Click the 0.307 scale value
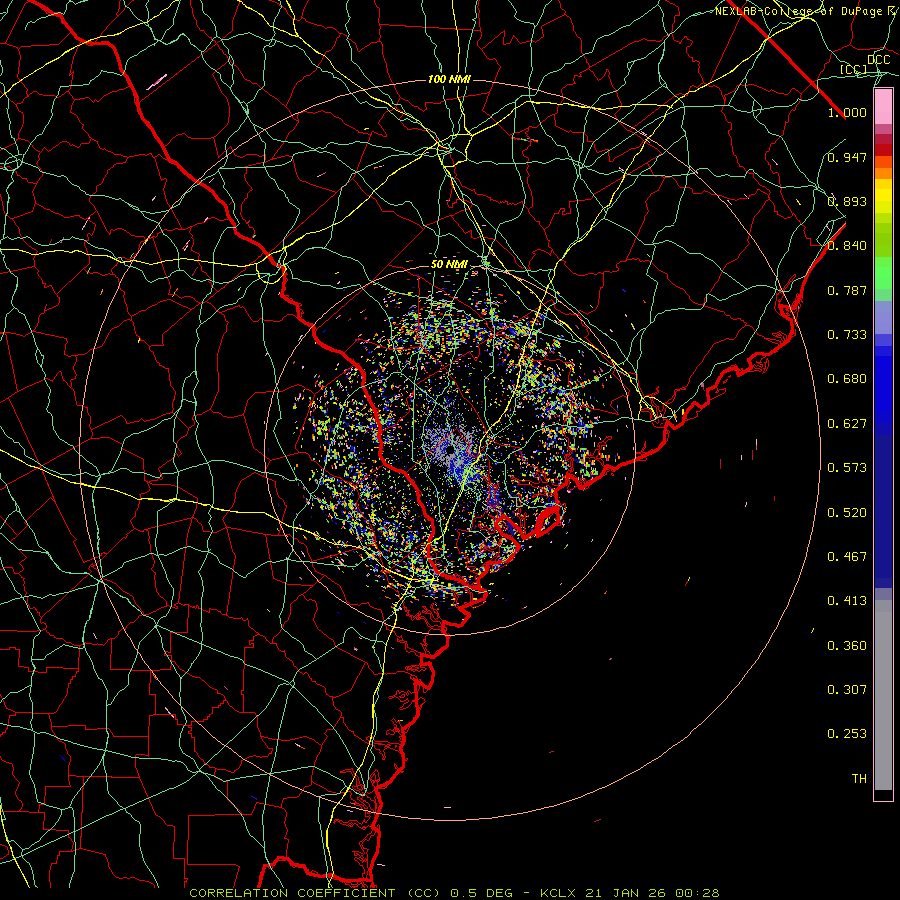The width and height of the screenshot is (900, 900). coord(847,690)
